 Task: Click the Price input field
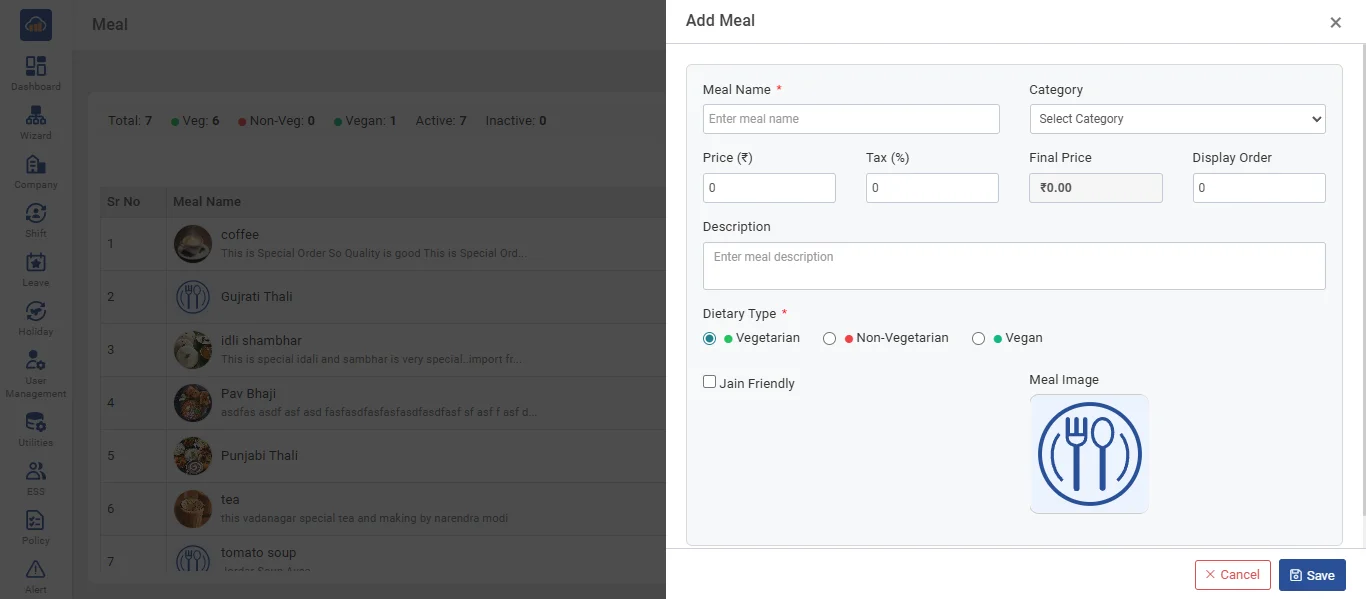click(x=769, y=188)
